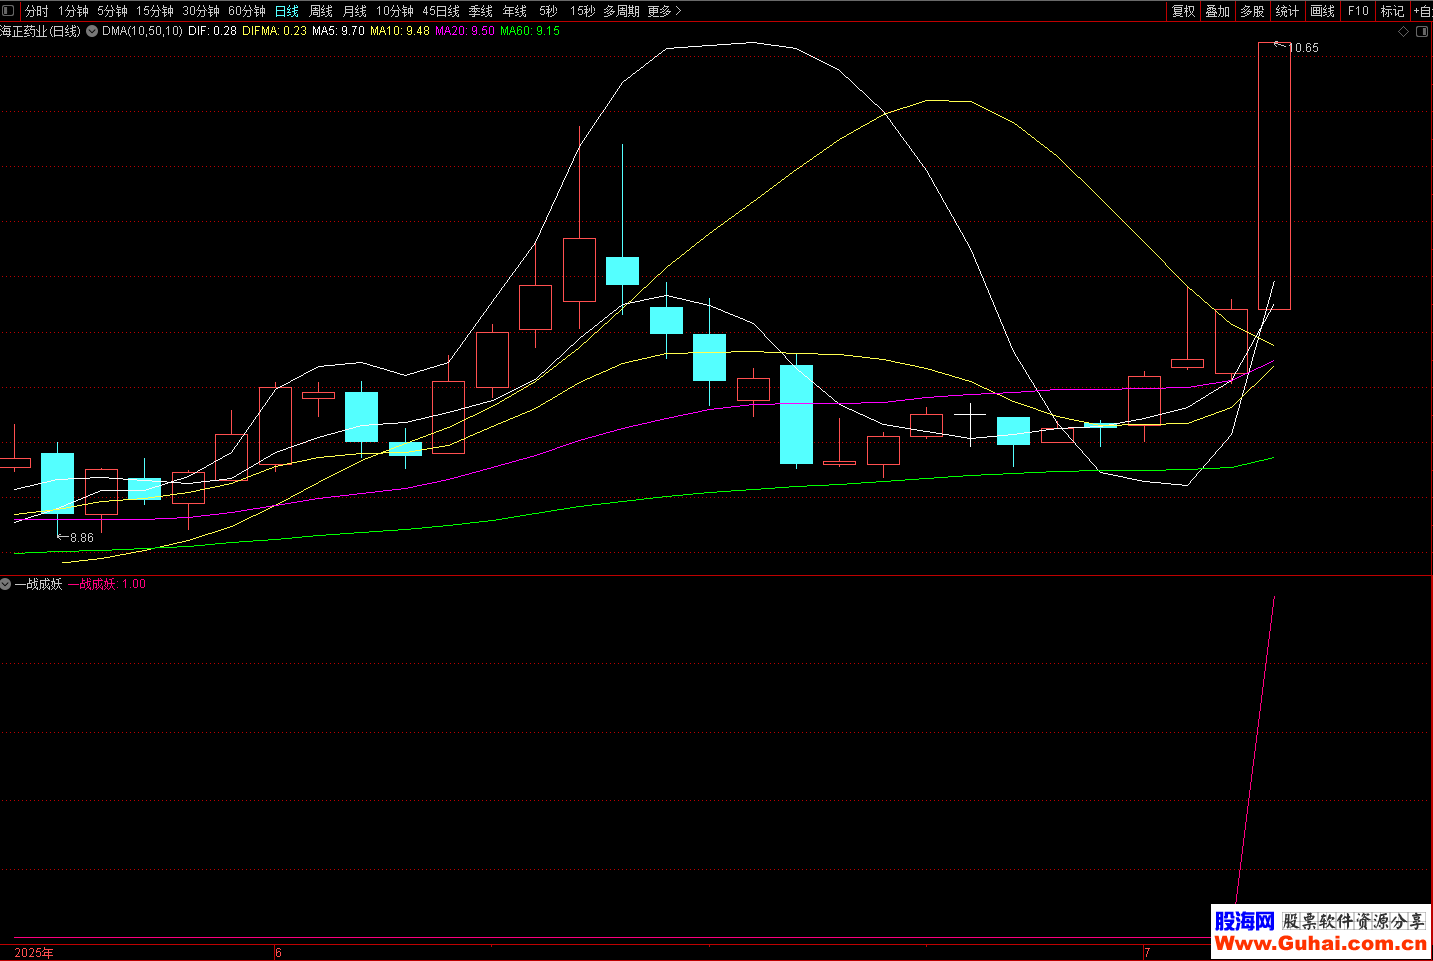Add stock to watchlist with +自 button
Image resolution: width=1433 pixels, height=961 pixels.
[x=1422, y=11]
